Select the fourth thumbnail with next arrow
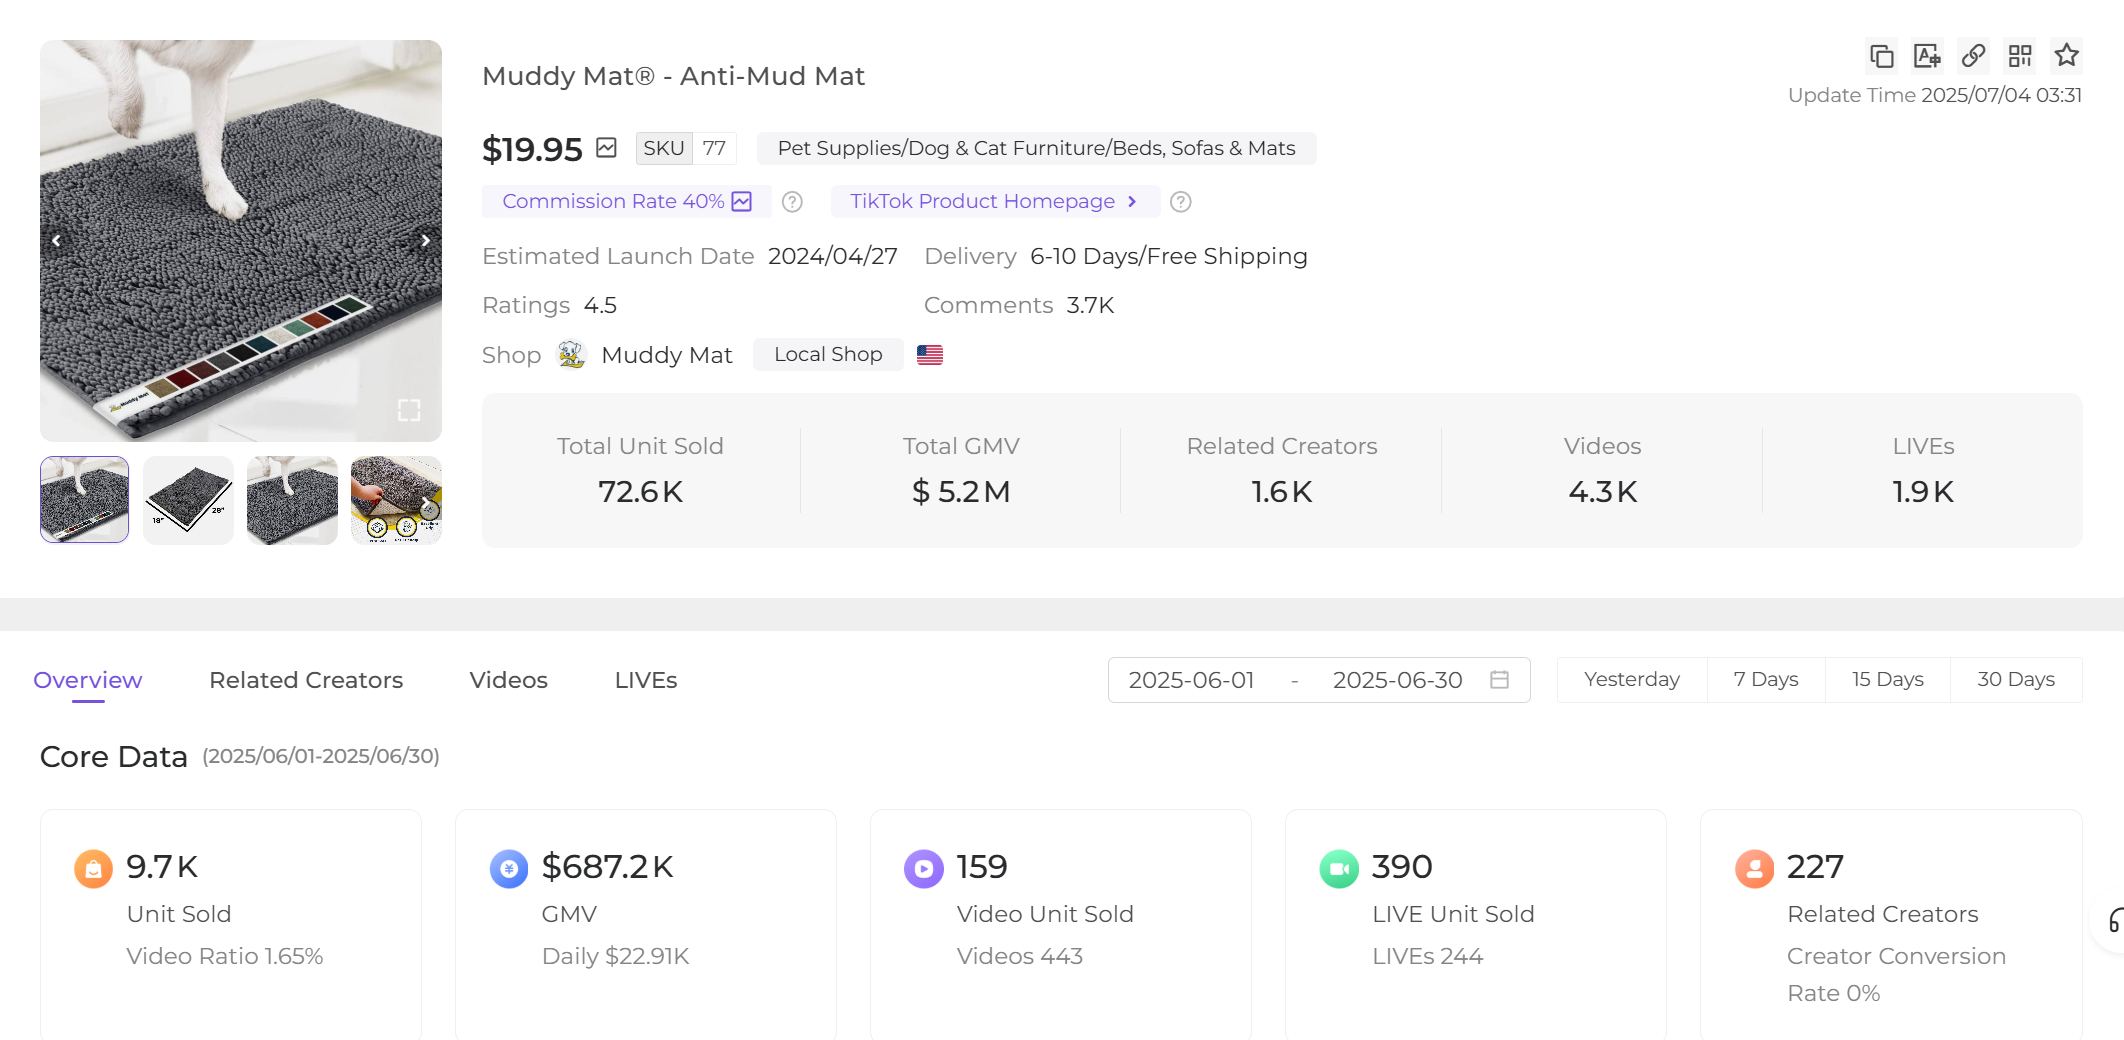This screenshot has width=2124, height=1040. tap(396, 500)
